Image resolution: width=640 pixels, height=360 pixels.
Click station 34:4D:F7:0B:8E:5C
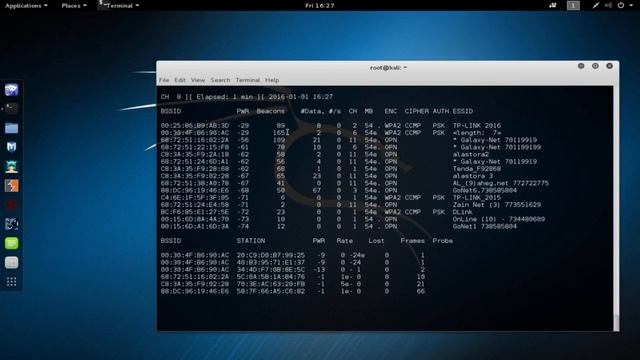(x=271, y=270)
